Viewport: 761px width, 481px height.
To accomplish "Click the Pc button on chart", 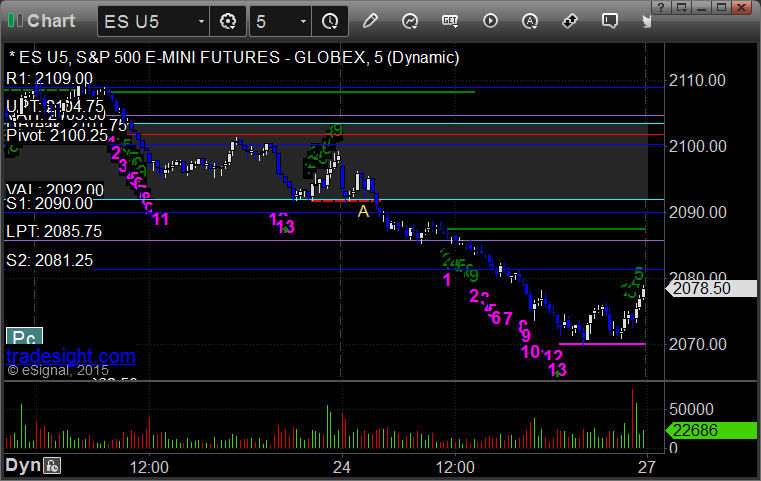I will point(24,336).
